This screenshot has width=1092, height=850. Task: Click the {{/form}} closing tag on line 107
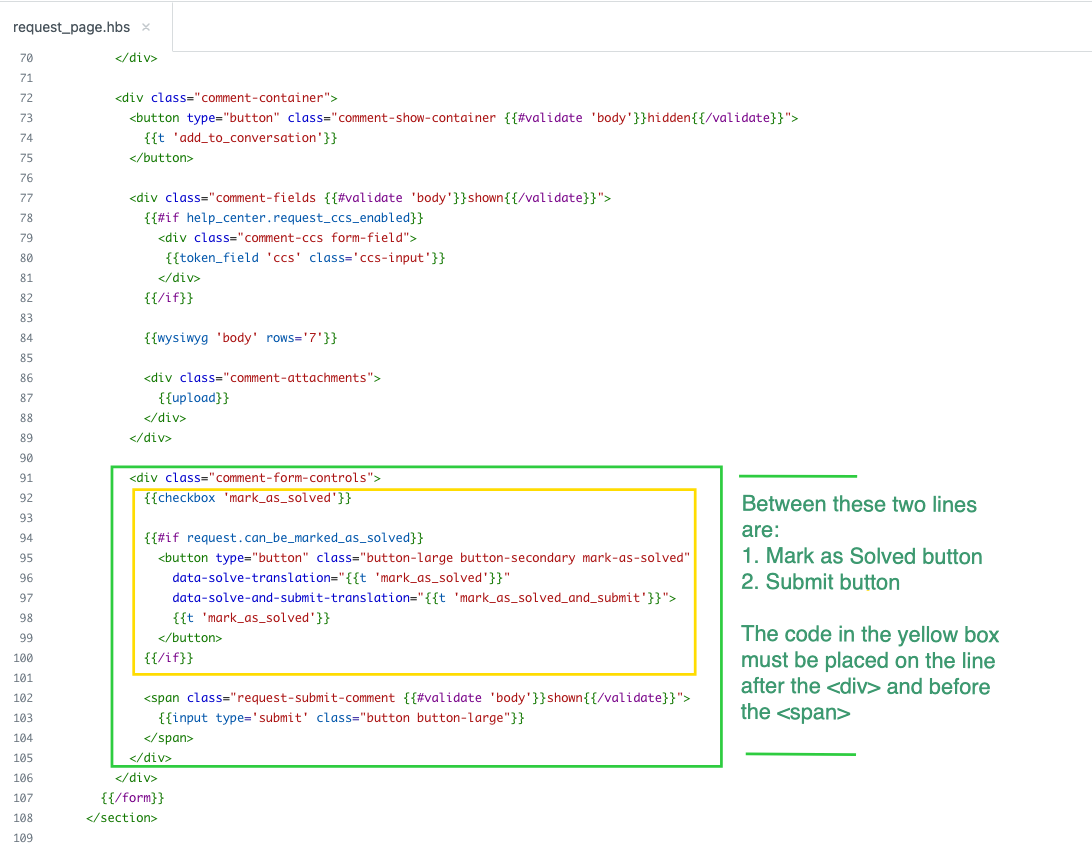(130, 797)
